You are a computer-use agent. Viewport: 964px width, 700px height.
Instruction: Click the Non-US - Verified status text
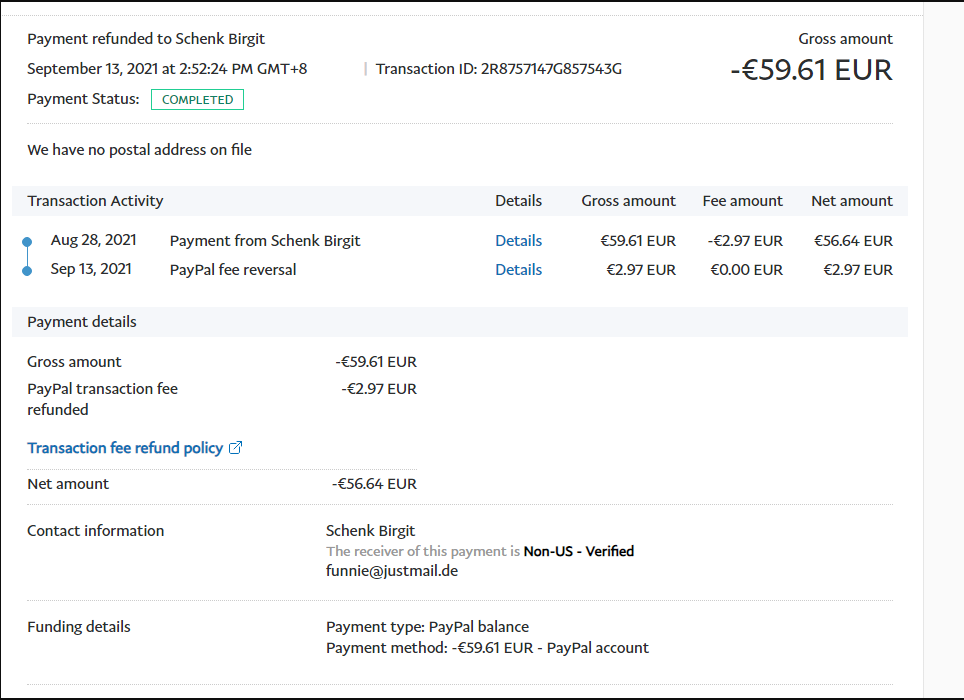(578, 551)
